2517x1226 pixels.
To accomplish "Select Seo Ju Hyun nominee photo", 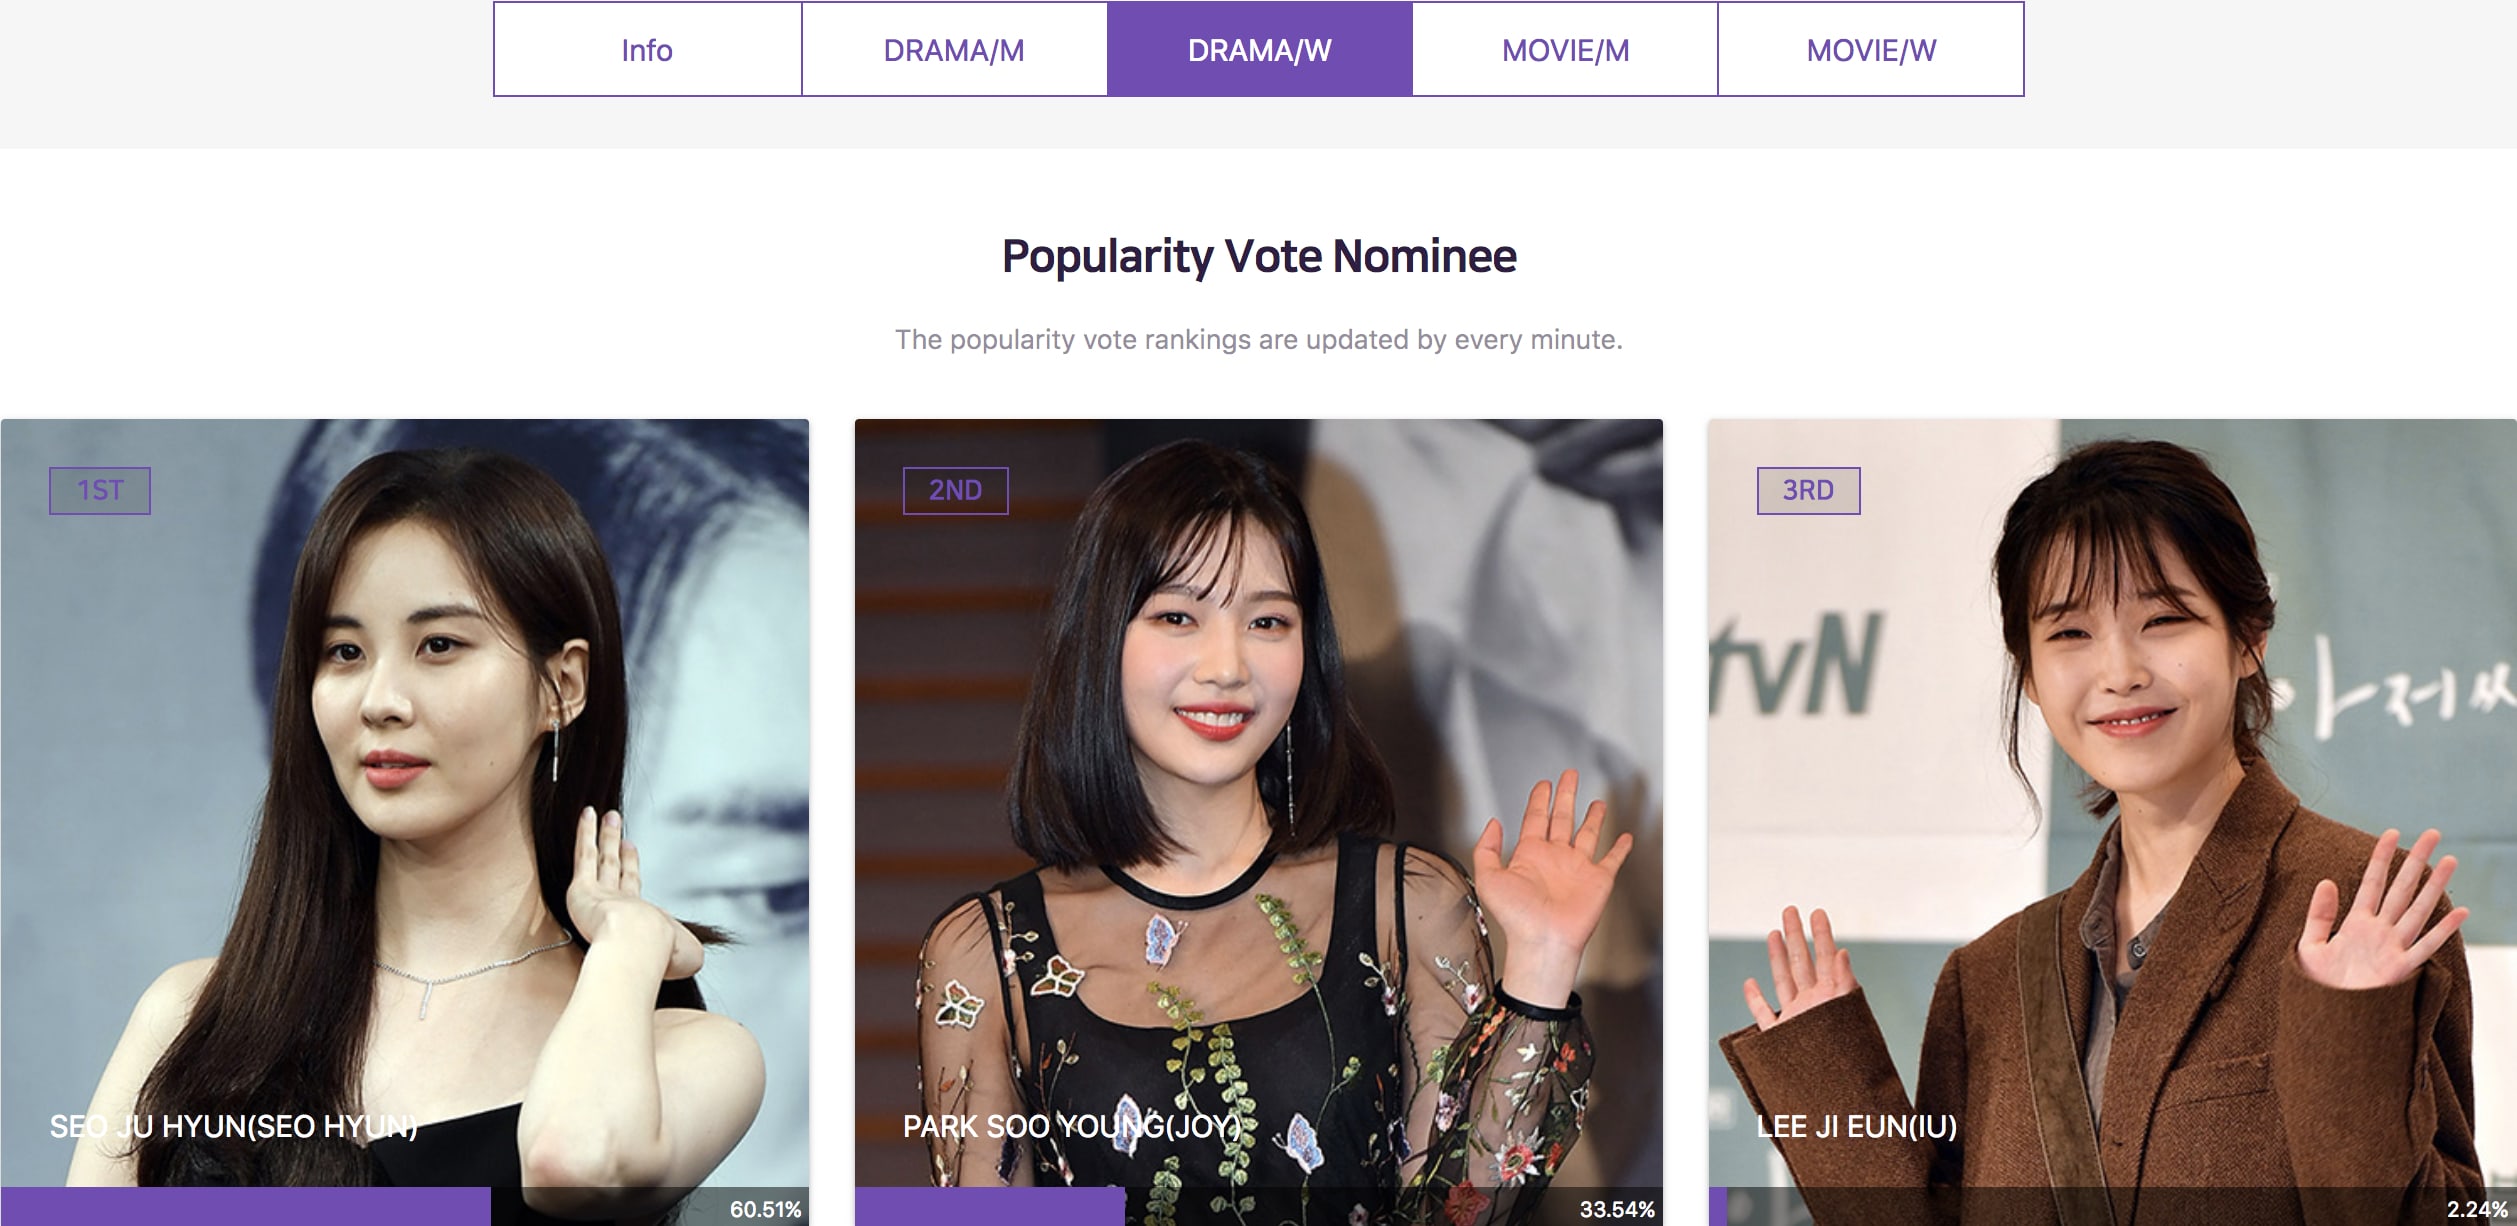I will coord(405,800).
